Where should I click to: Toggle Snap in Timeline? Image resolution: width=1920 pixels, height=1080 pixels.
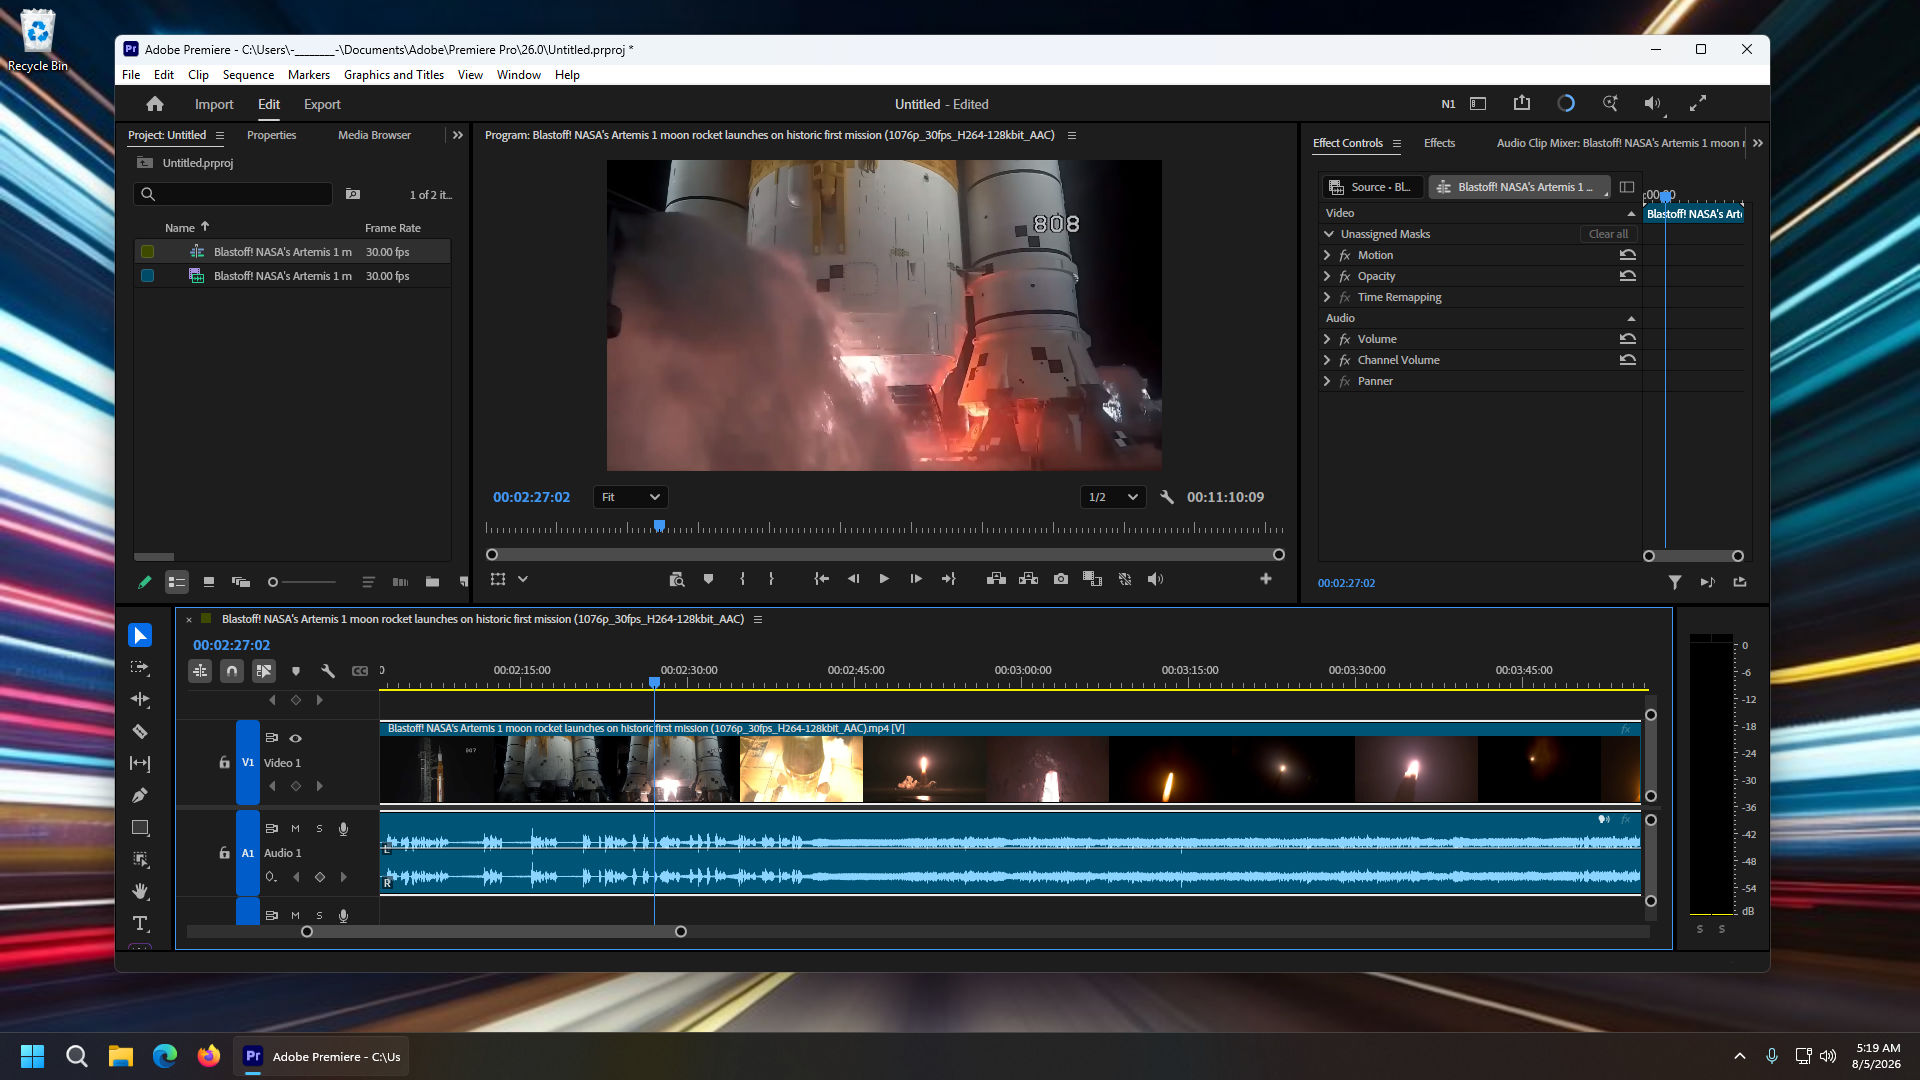[232, 671]
